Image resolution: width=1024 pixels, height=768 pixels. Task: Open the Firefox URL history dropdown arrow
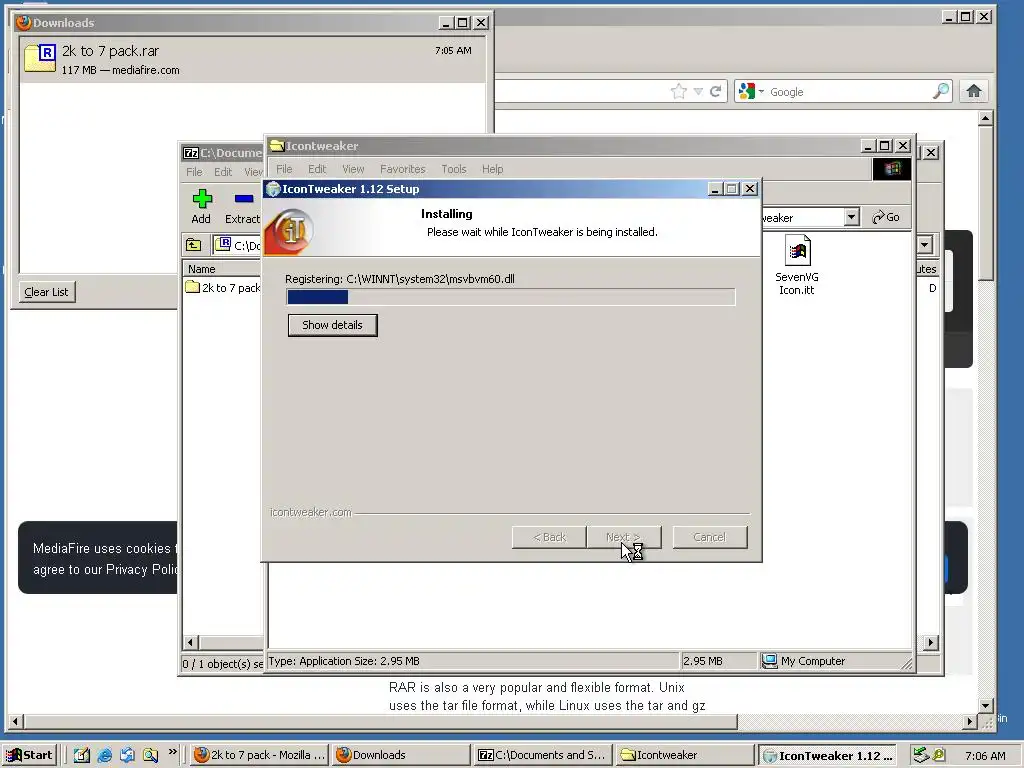698,91
